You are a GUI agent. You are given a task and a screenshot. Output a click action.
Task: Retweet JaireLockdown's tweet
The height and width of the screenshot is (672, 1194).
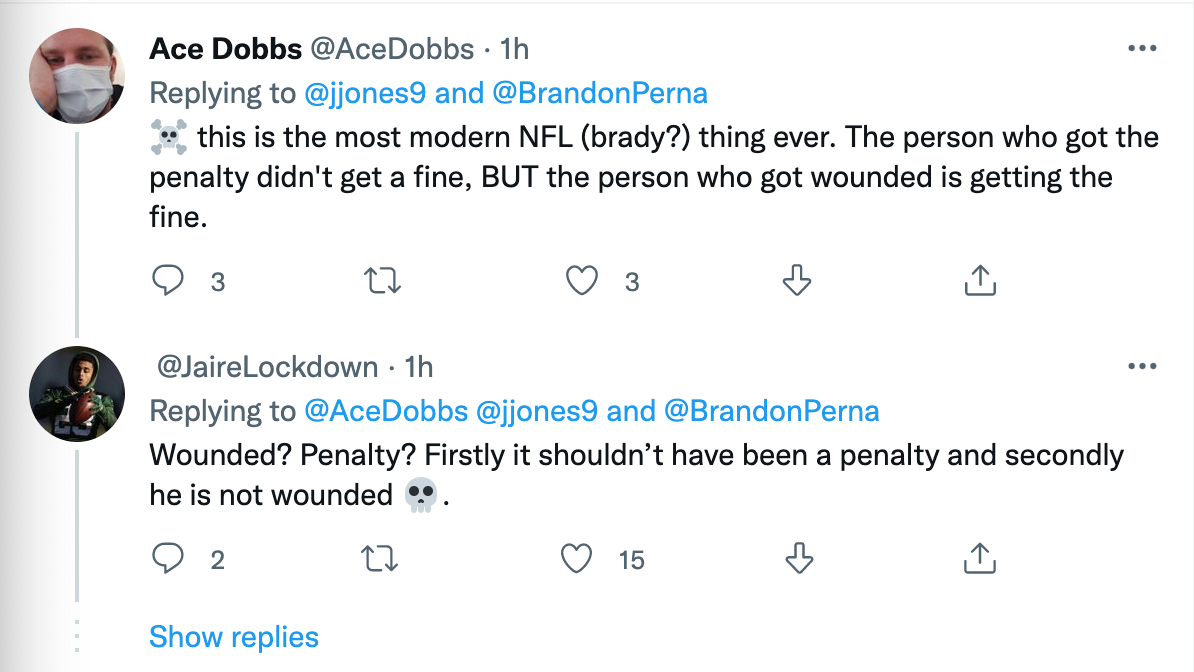tap(379, 558)
